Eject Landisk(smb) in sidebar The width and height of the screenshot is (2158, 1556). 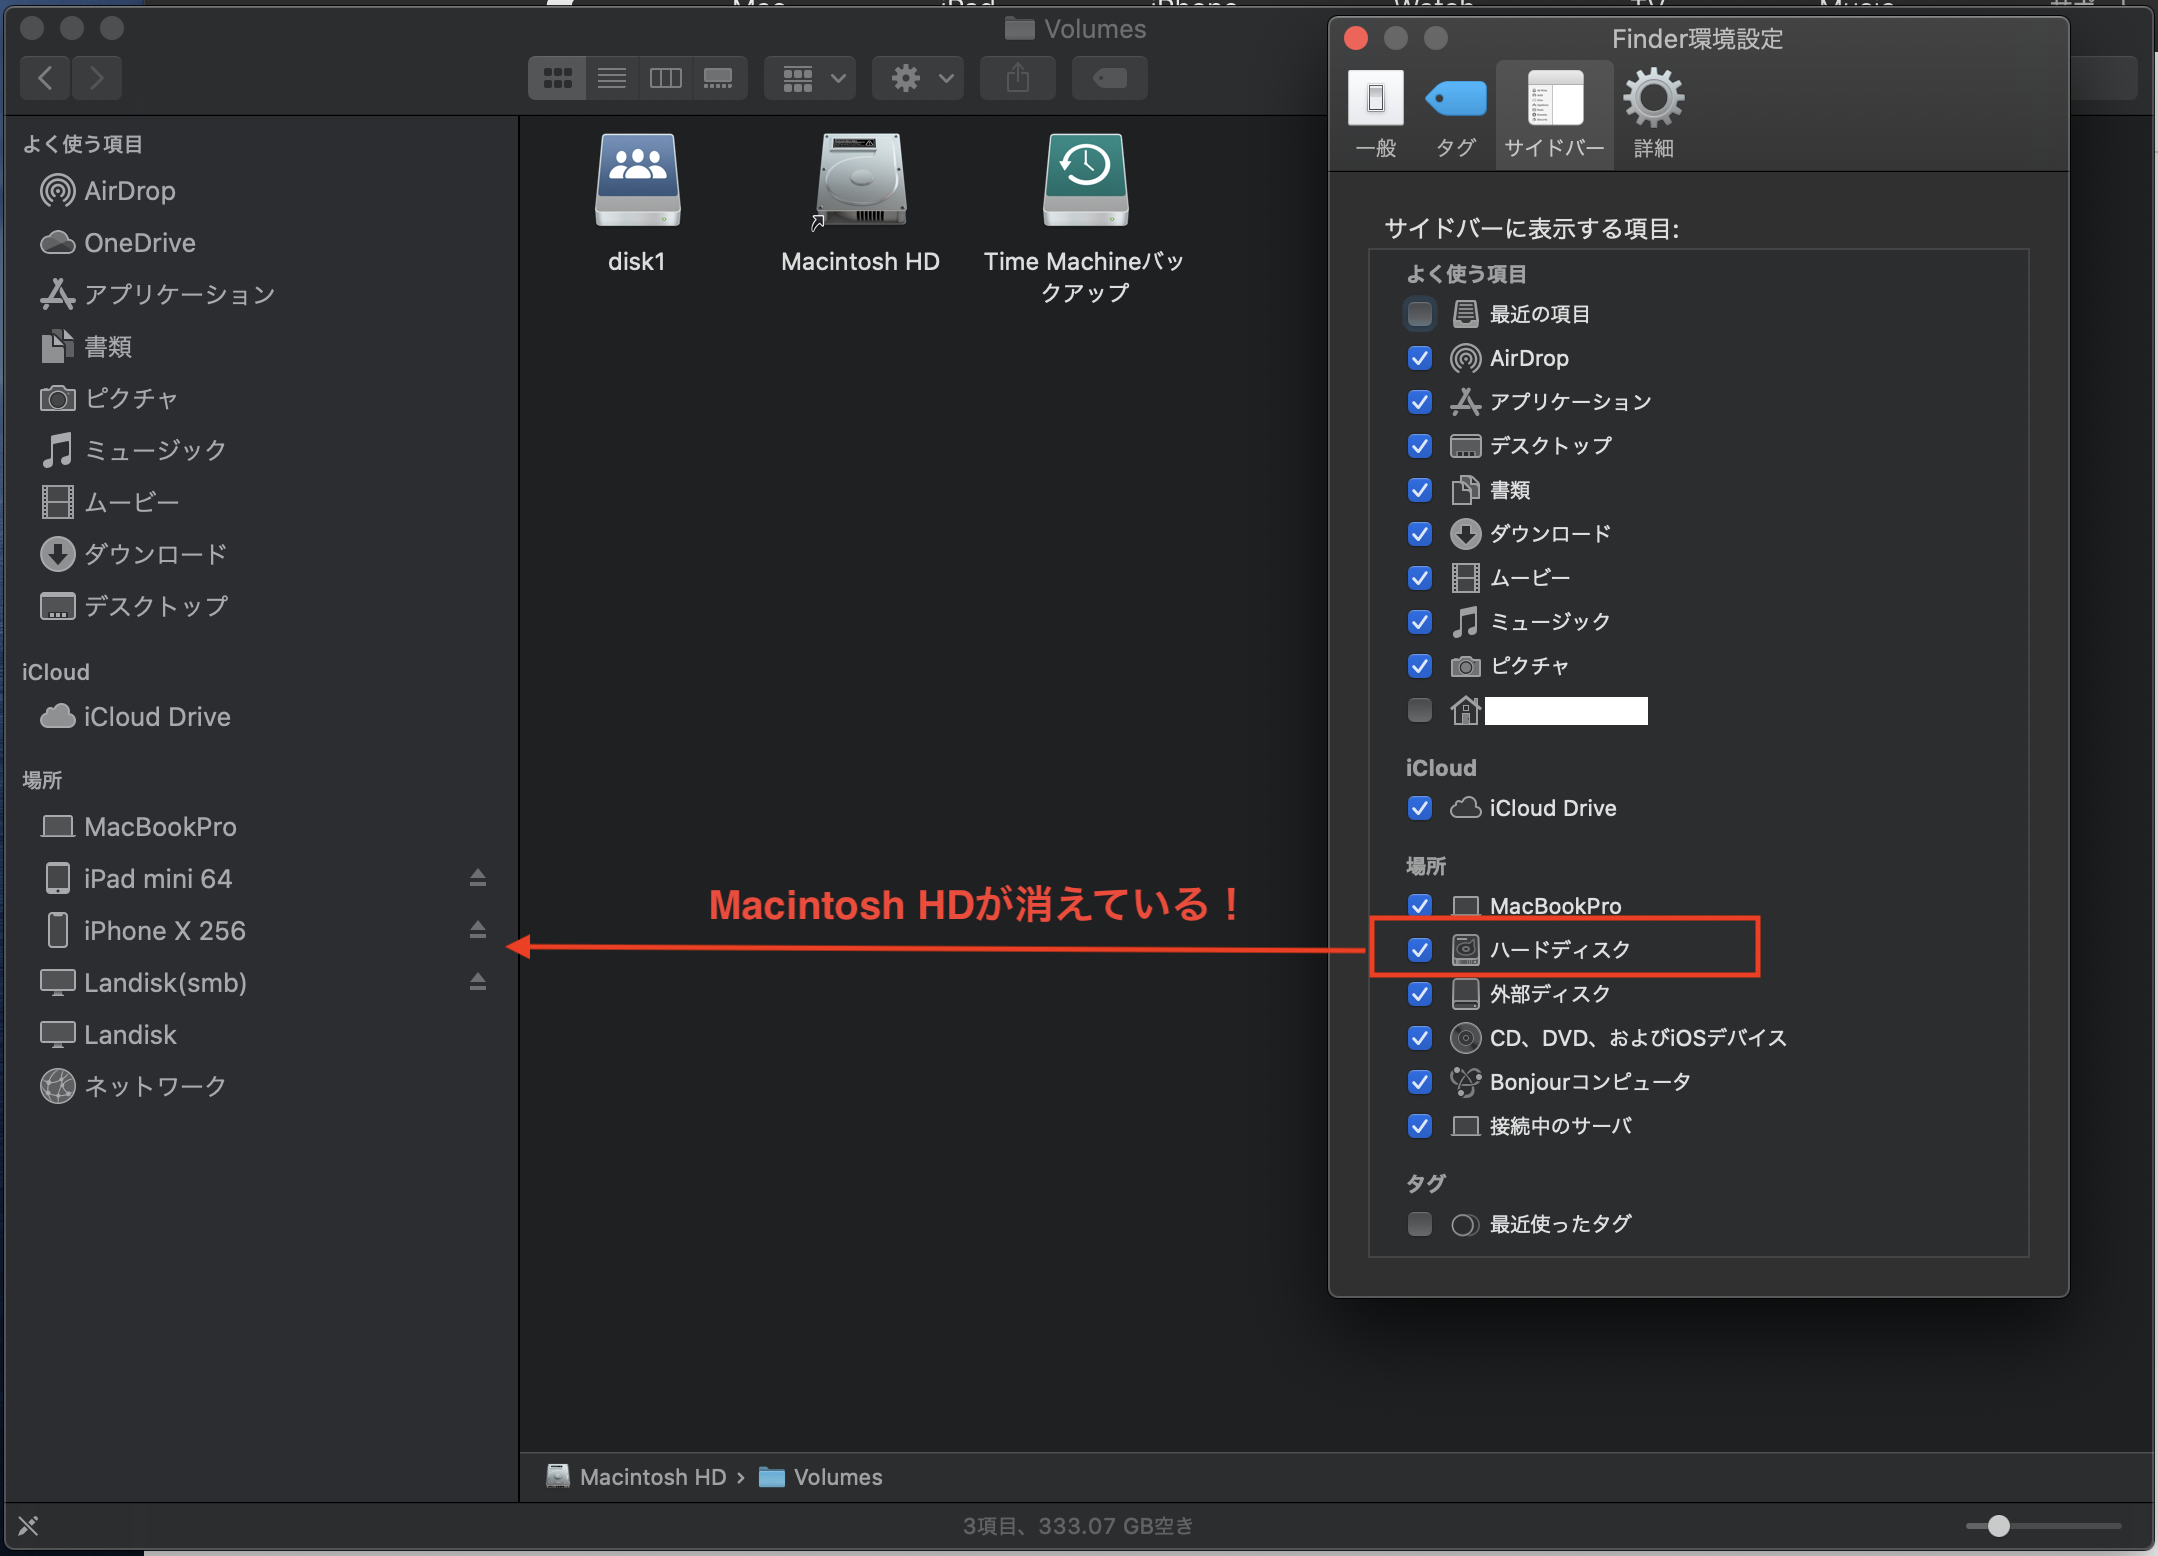point(478,982)
